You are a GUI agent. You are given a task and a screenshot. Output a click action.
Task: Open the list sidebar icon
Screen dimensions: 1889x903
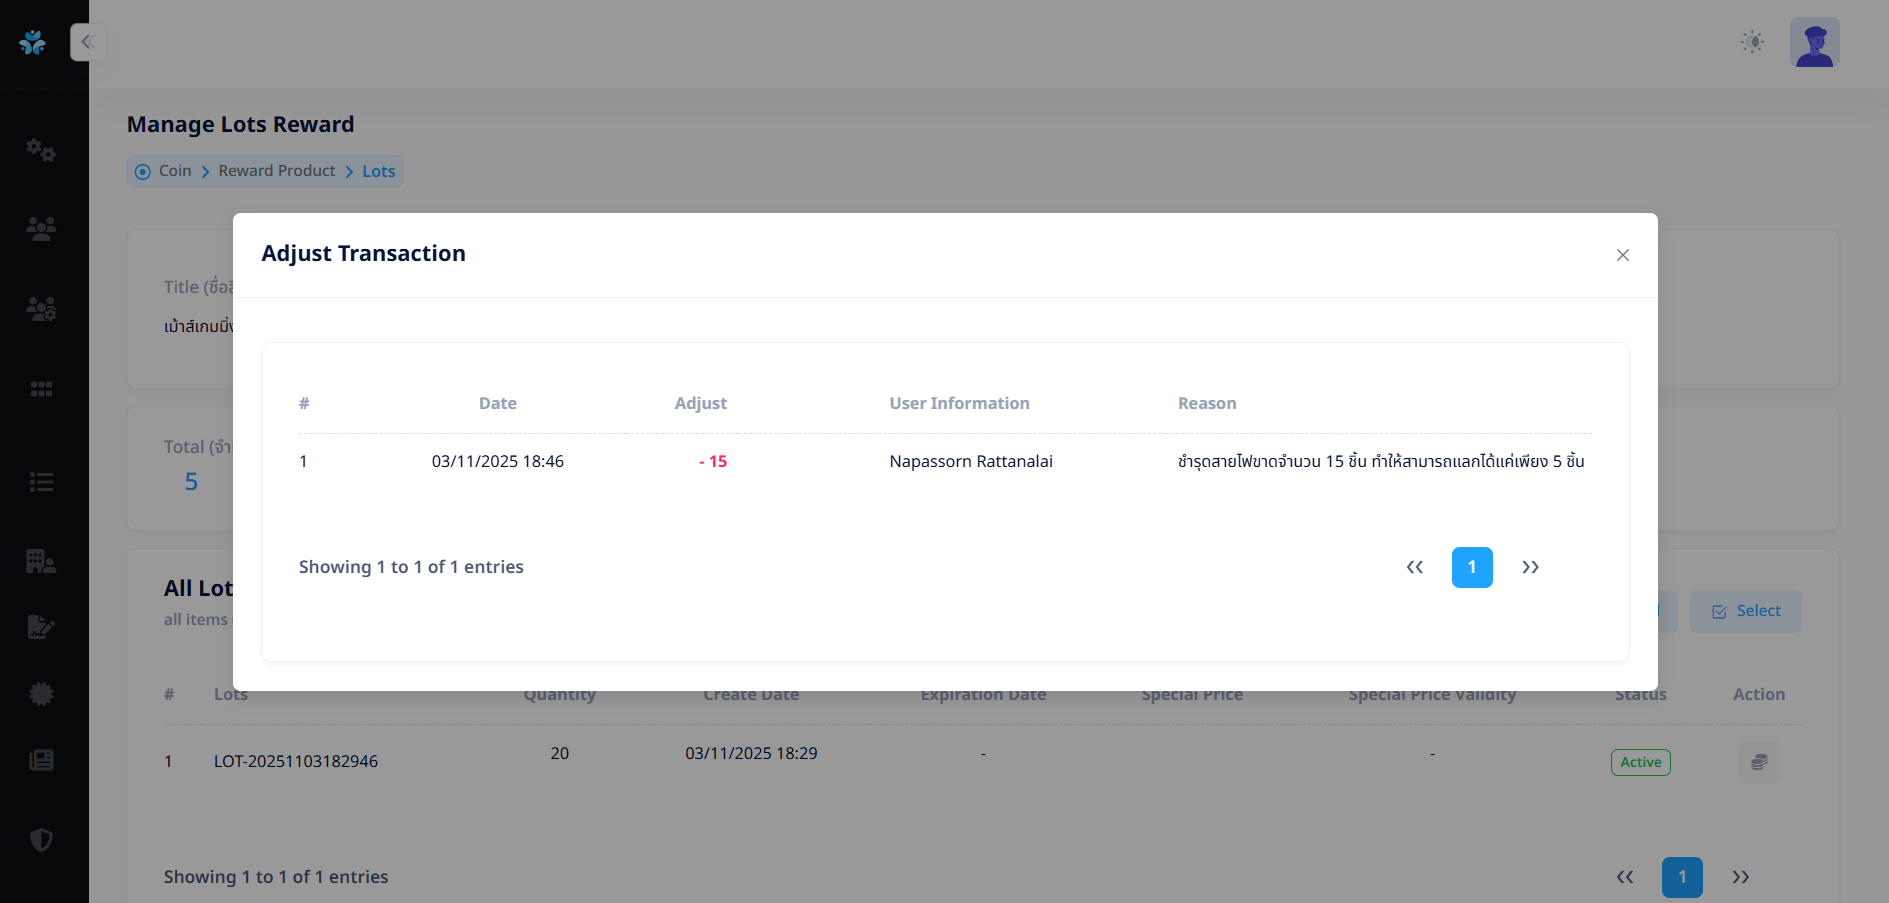coord(41,483)
